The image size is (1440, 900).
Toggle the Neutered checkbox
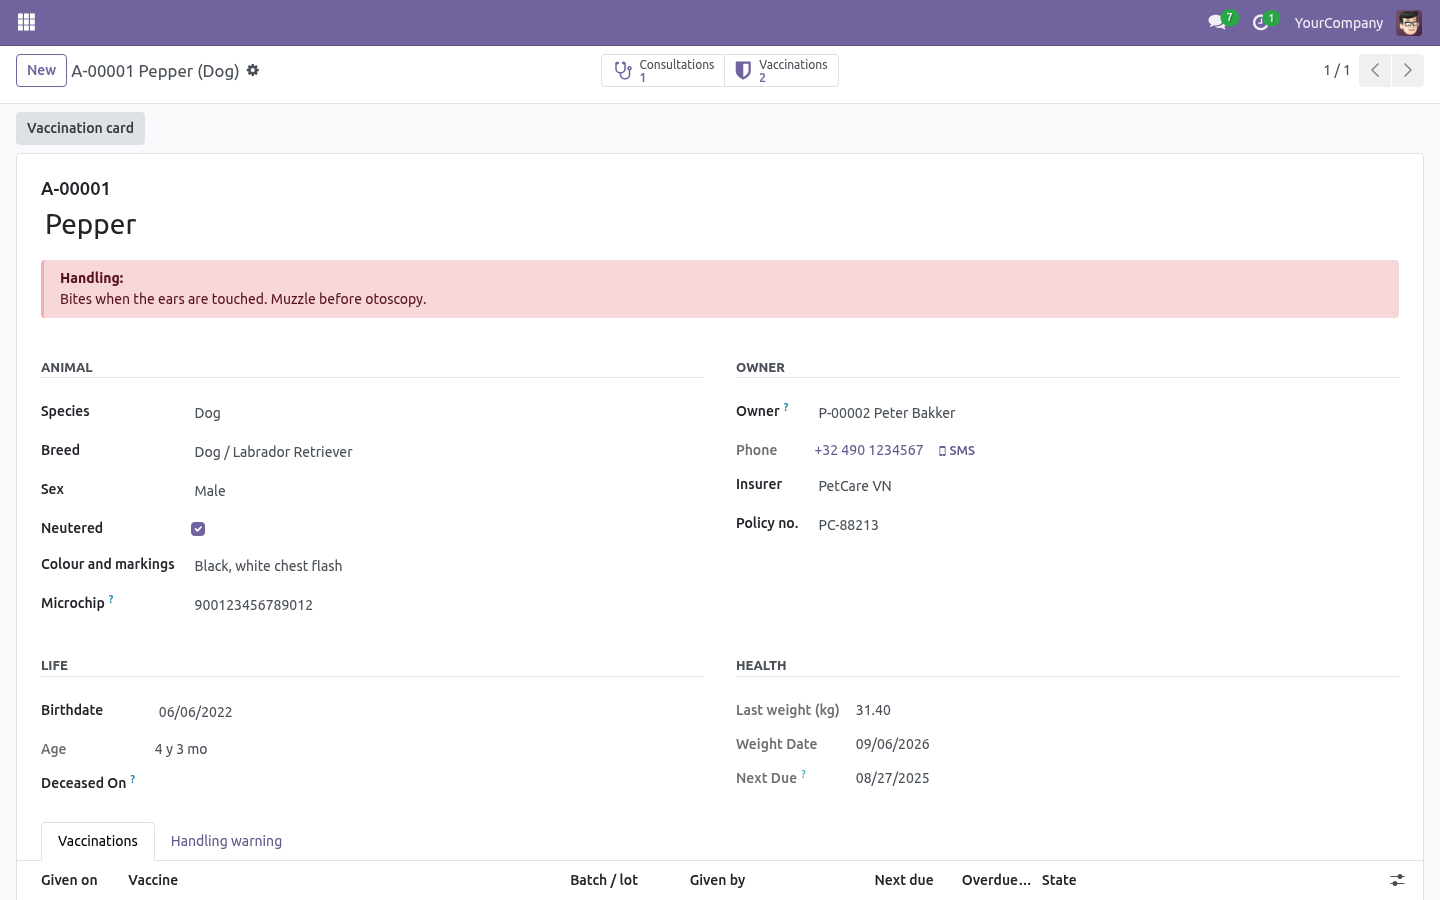click(x=198, y=529)
